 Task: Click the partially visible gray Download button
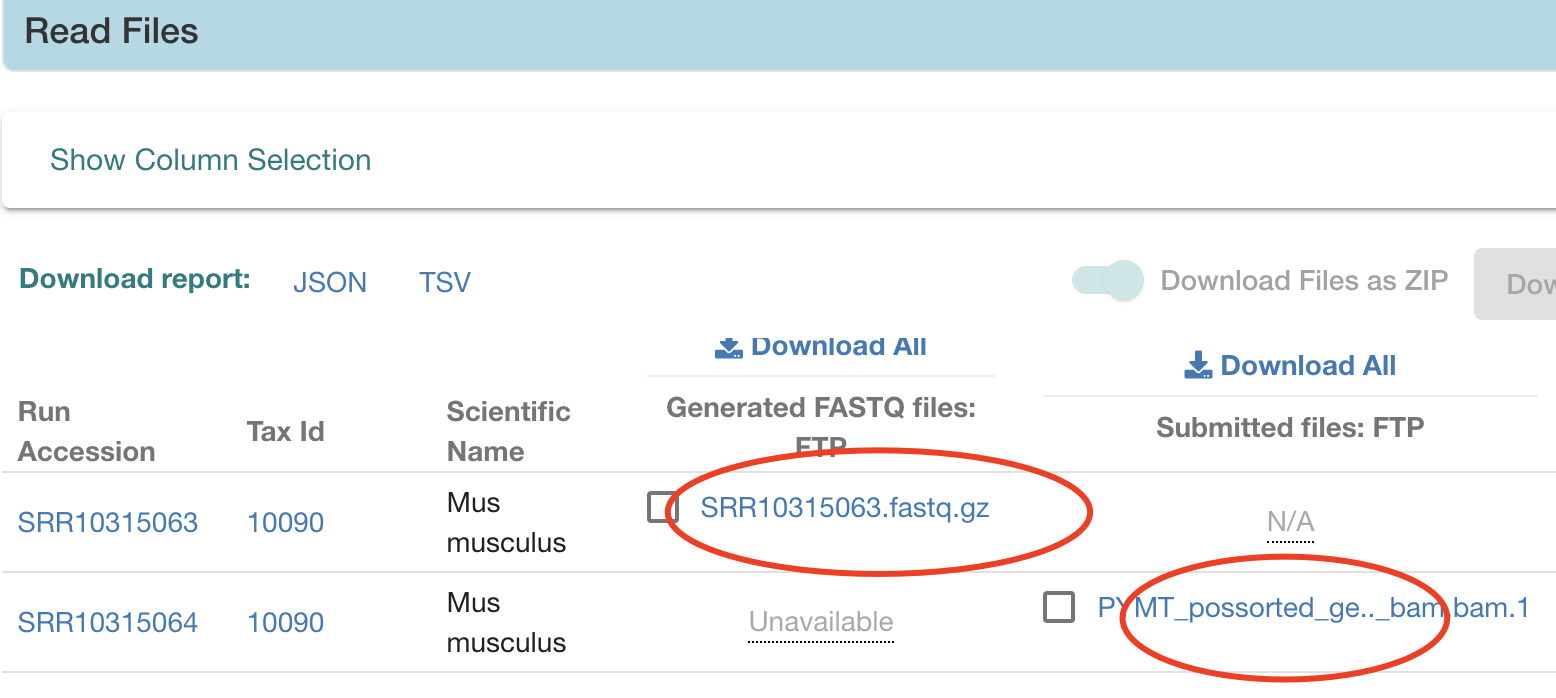click(x=1522, y=285)
